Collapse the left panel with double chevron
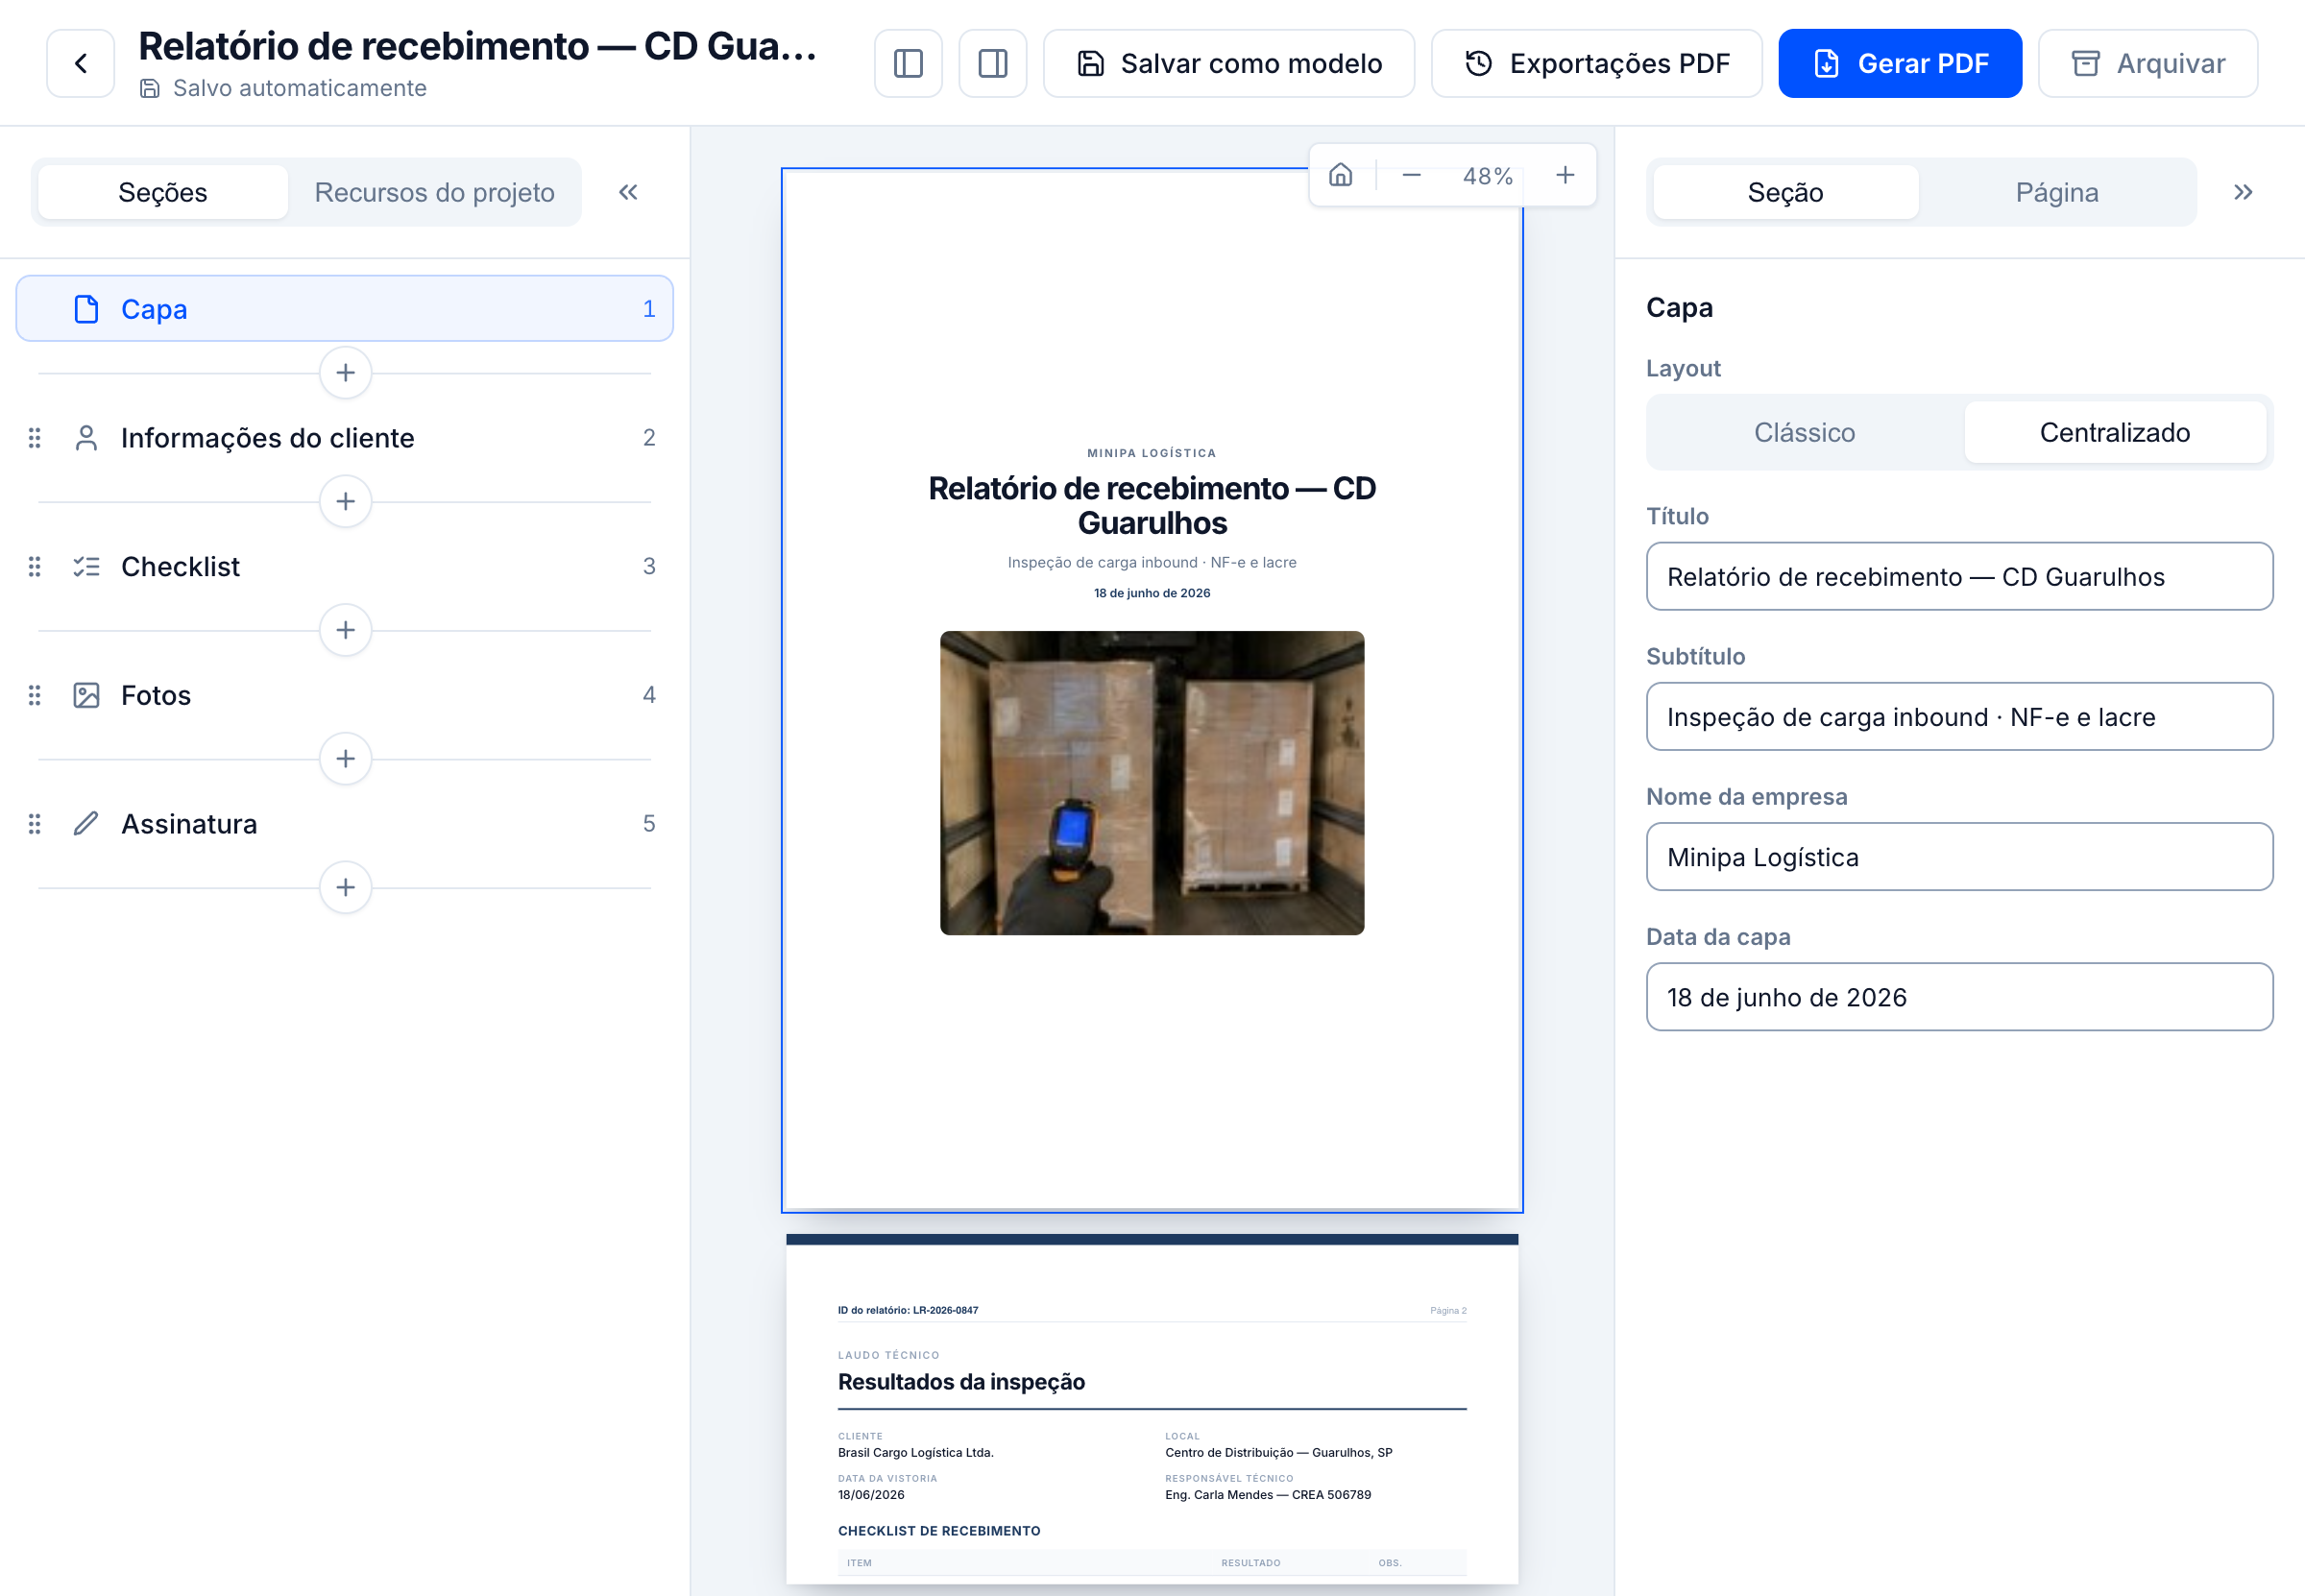The width and height of the screenshot is (2305, 1596). pos(628,192)
